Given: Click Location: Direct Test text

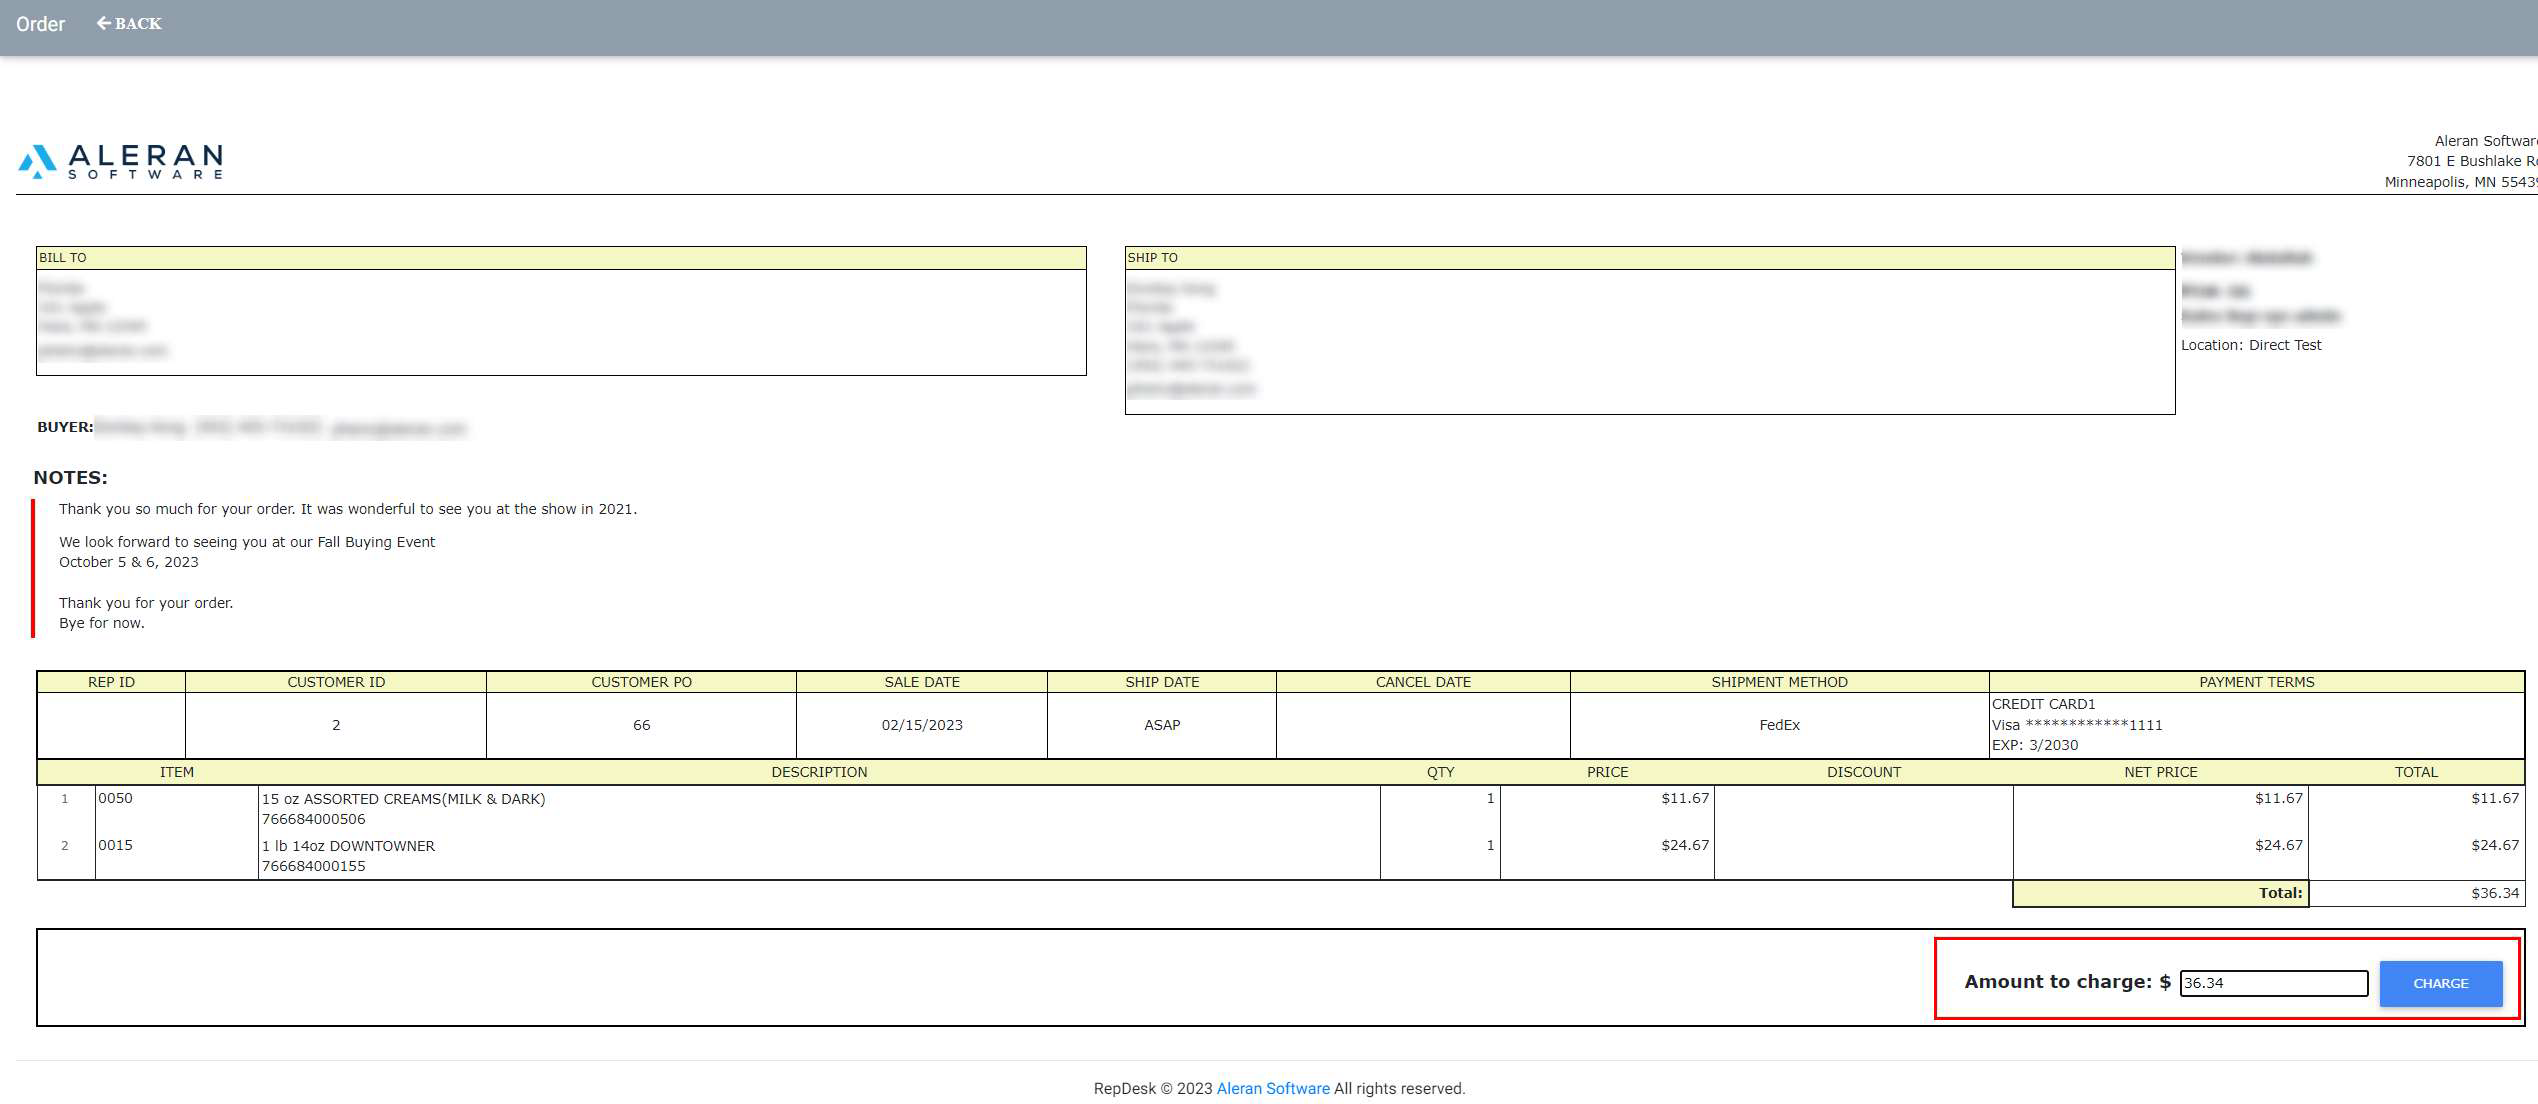Looking at the screenshot, I should point(2251,345).
